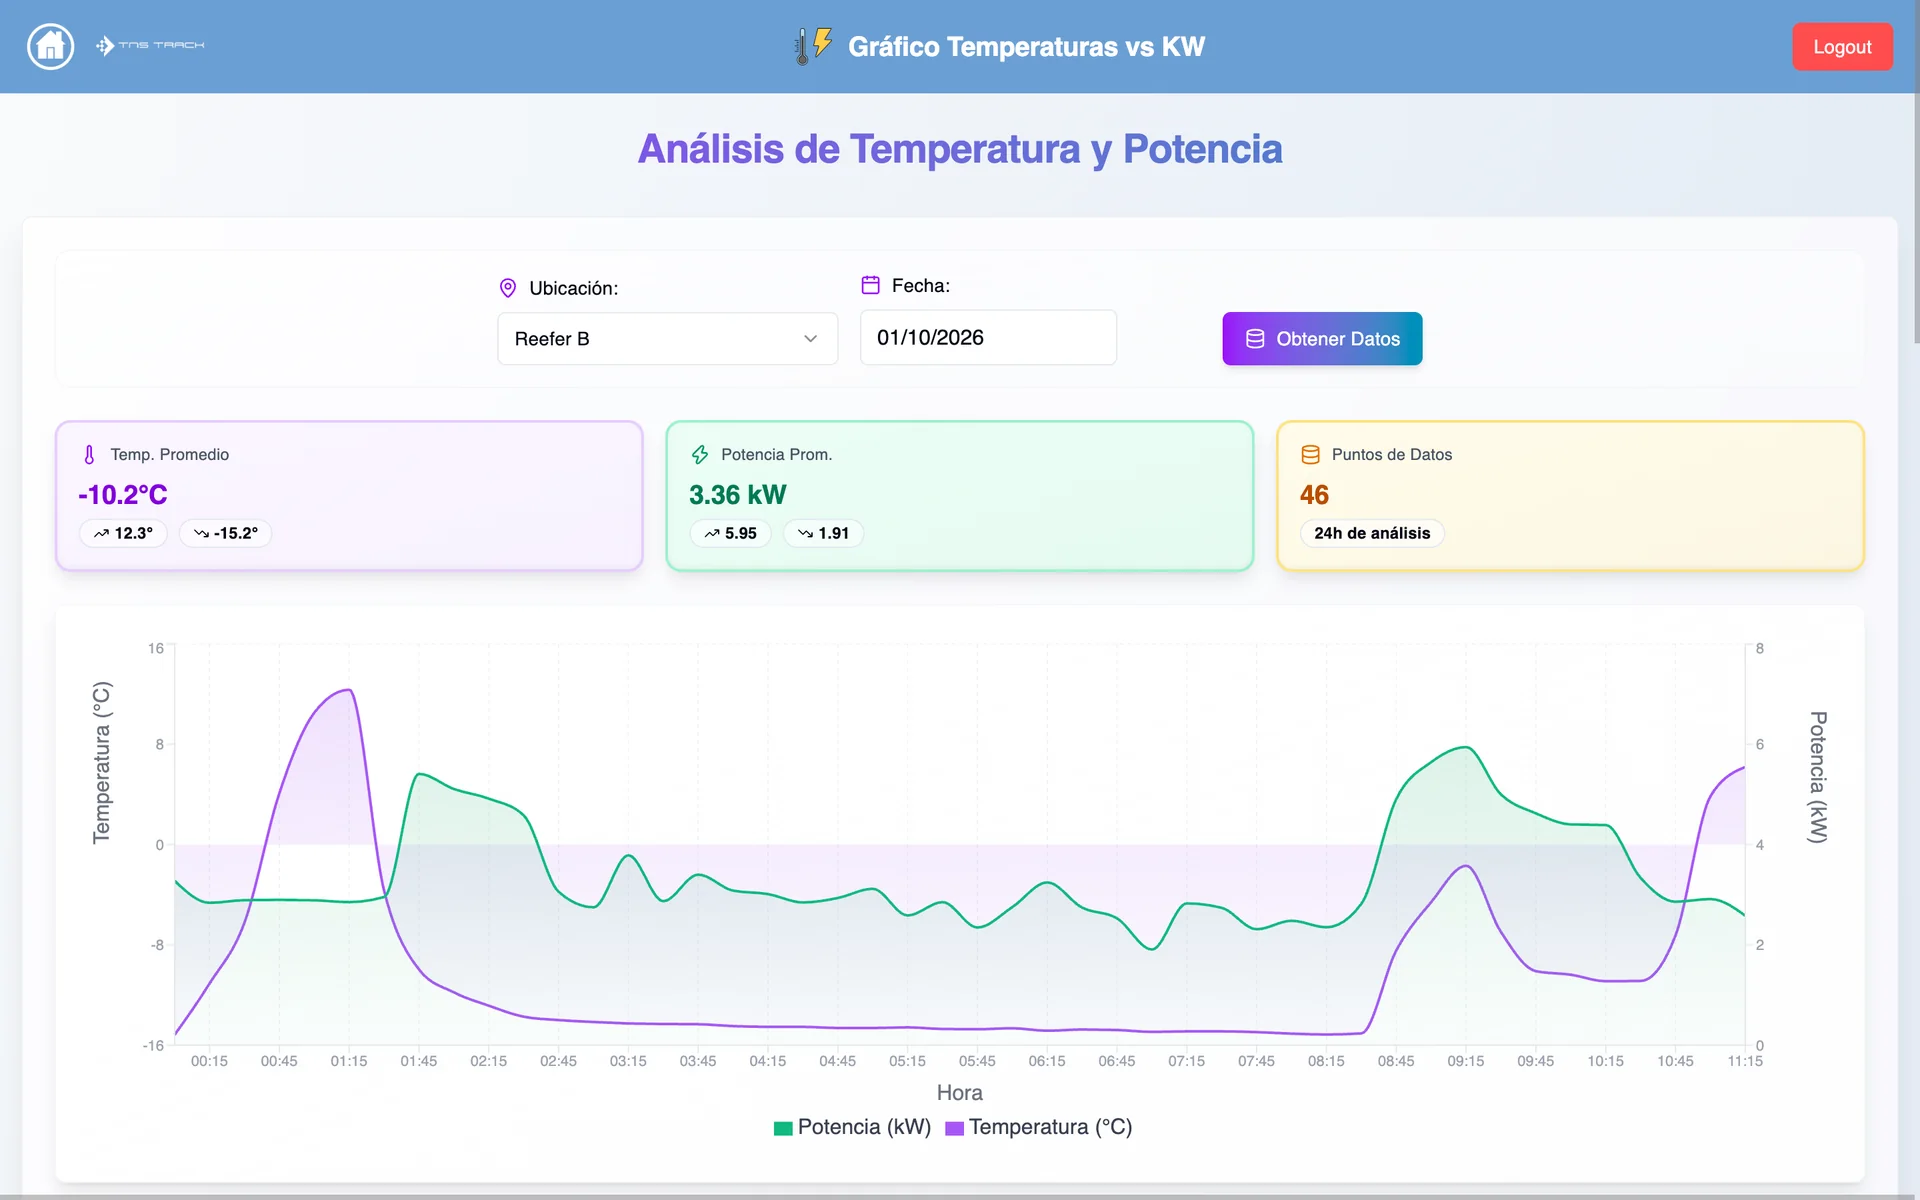Click database icon in Puntos de Datos card
The image size is (1920, 1200).
(x=1310, y=455)
